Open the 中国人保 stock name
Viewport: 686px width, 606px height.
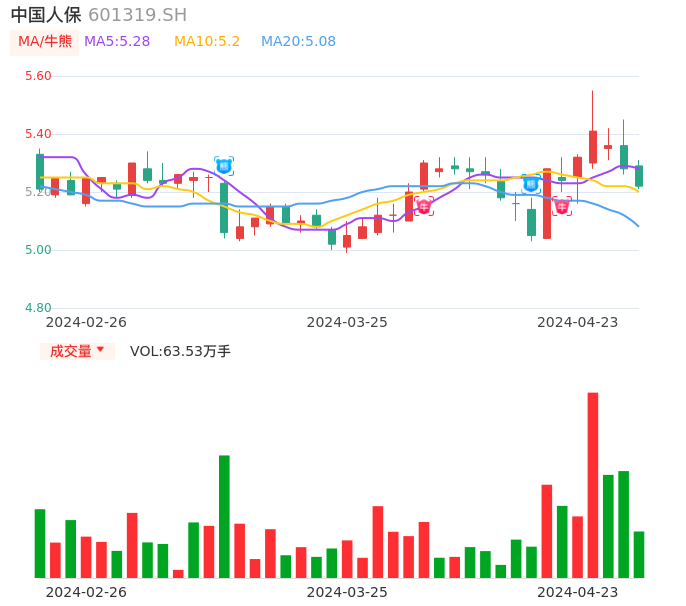[46, 15]
